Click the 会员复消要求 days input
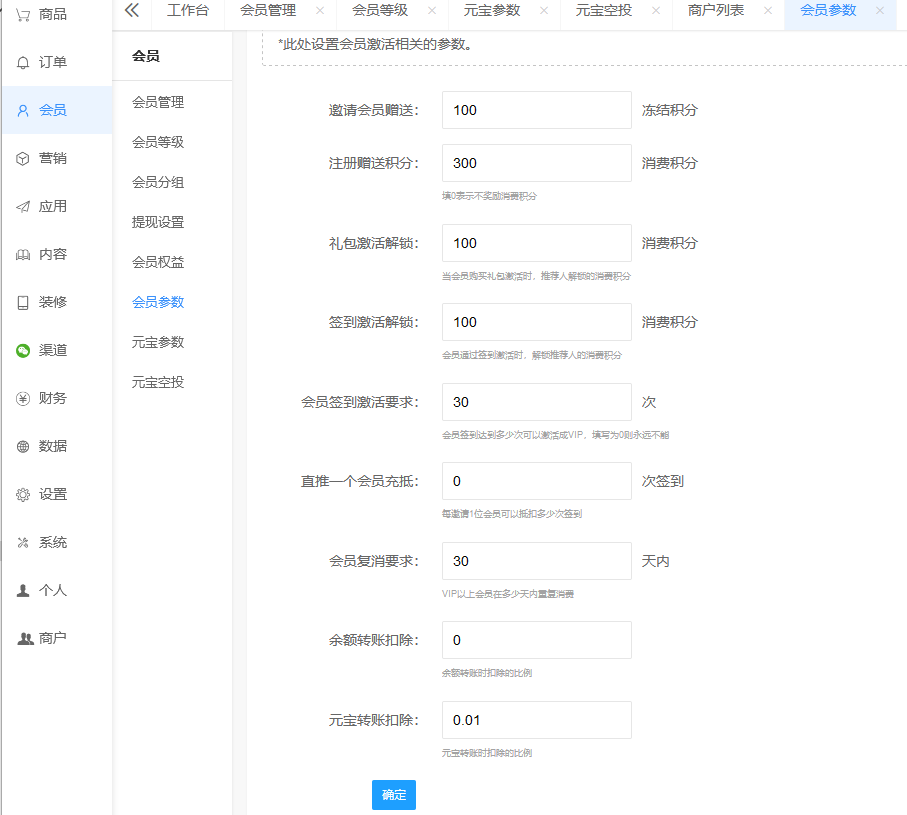The image size is (907, 815). point(536,561)
